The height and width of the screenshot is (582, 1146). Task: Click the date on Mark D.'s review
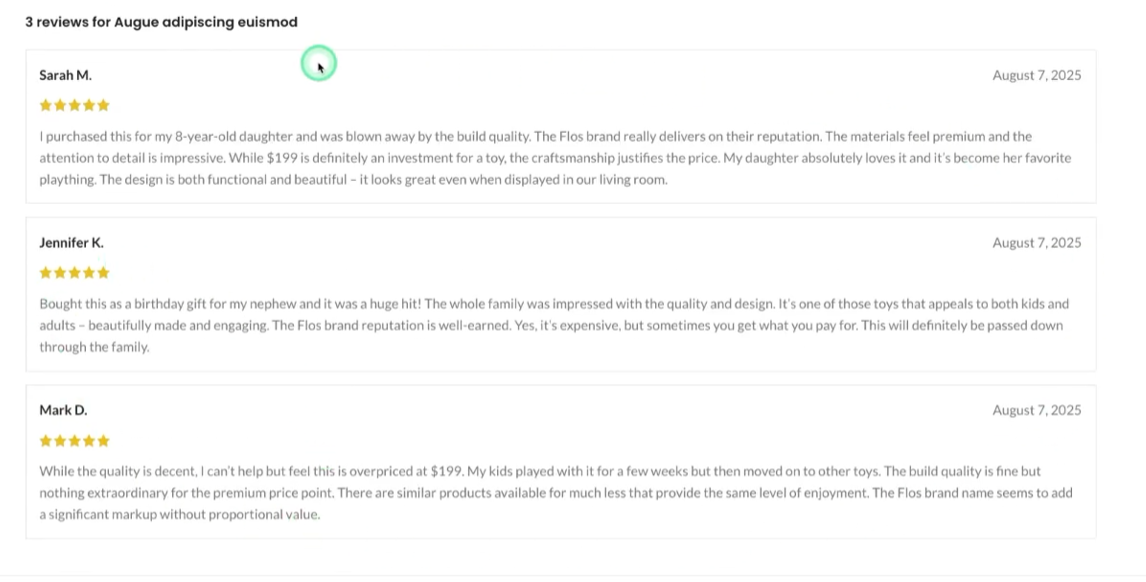pyautogui.click(x=1036, y=411)
